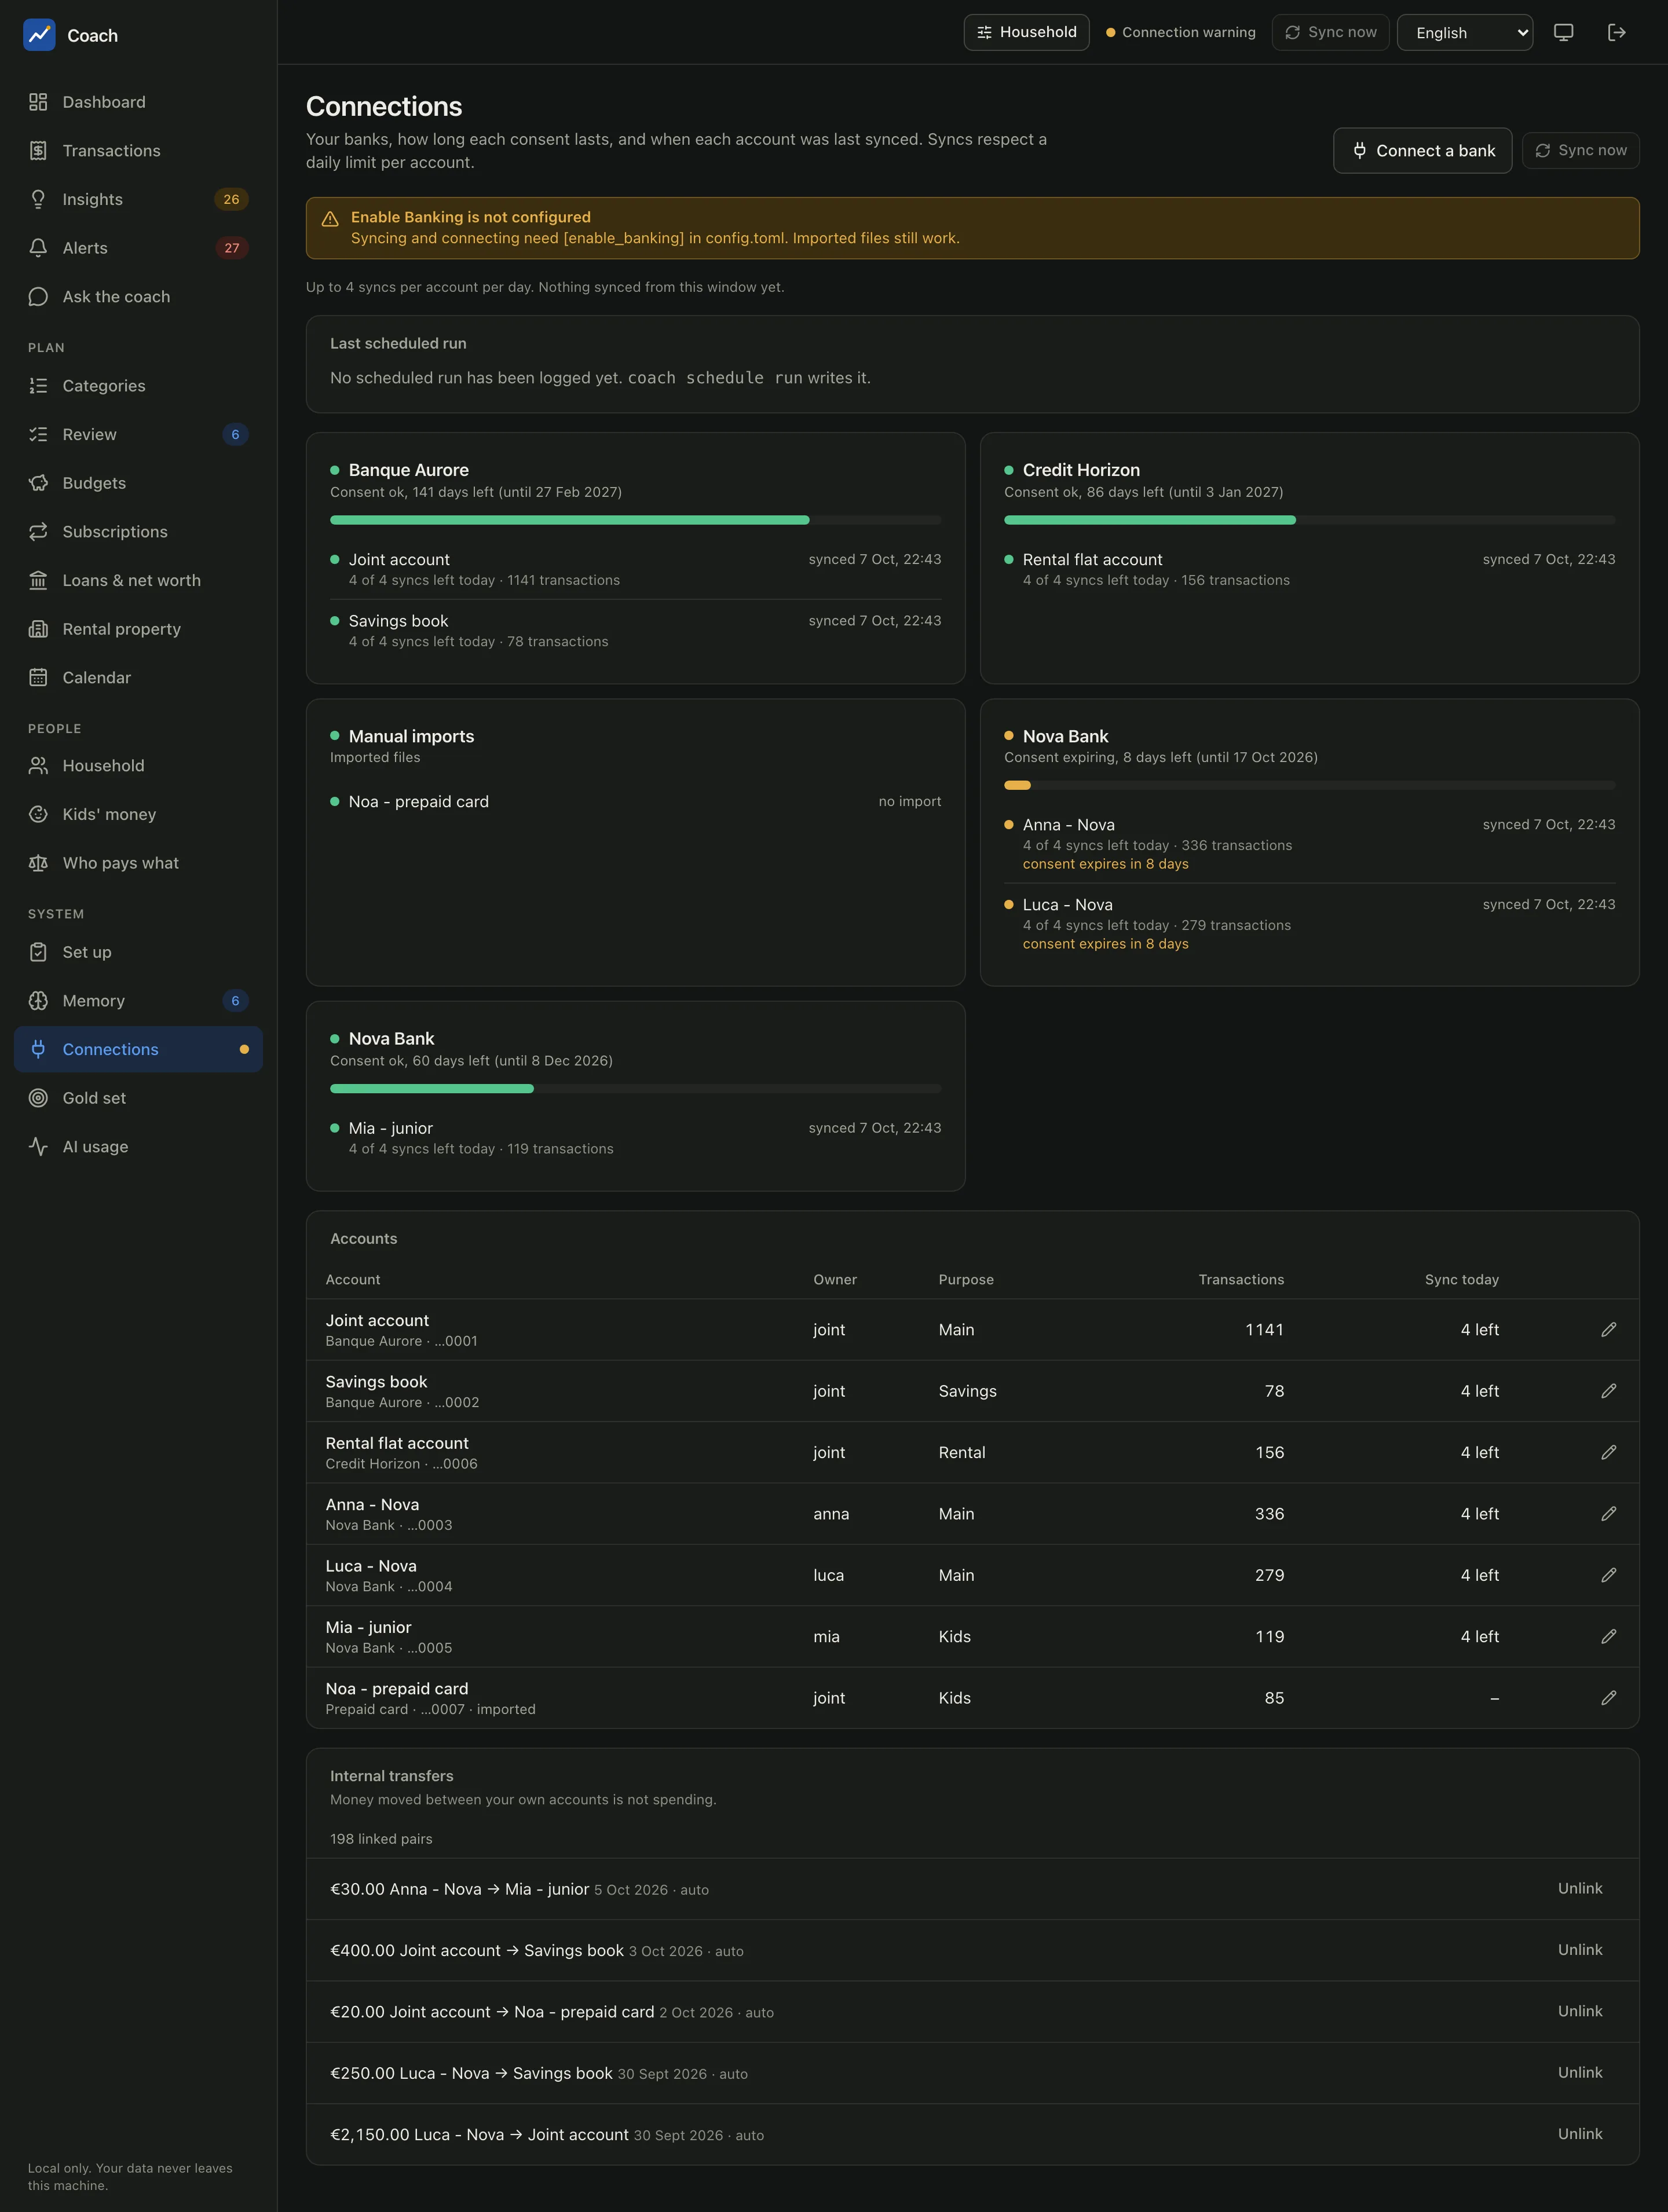Click the AI usage activity icon
Viewport: 1668px width, 2212px height.
click(x=38, y=1147)
